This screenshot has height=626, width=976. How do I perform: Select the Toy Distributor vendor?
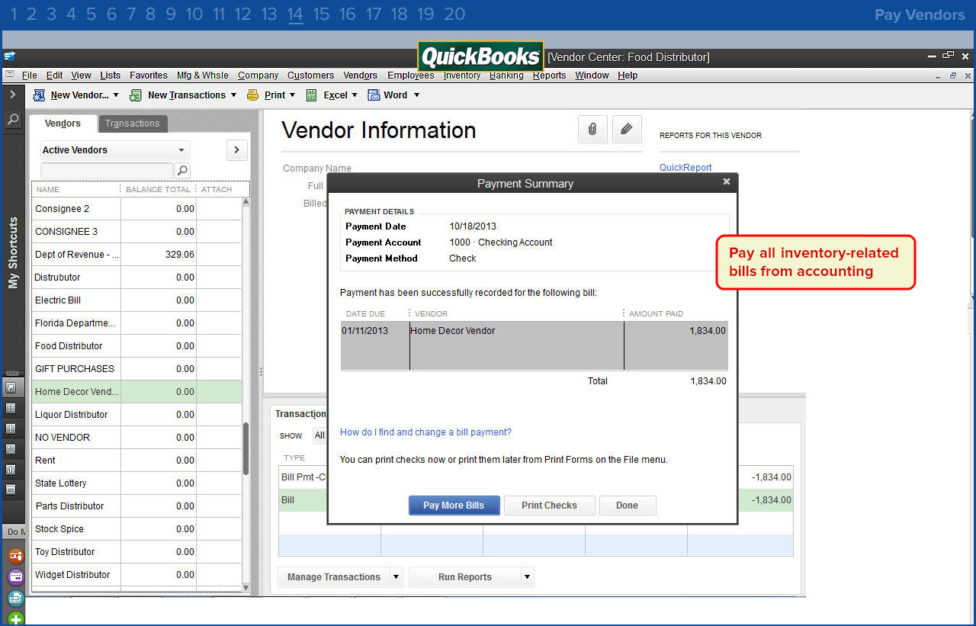click(x=136, y=552)
